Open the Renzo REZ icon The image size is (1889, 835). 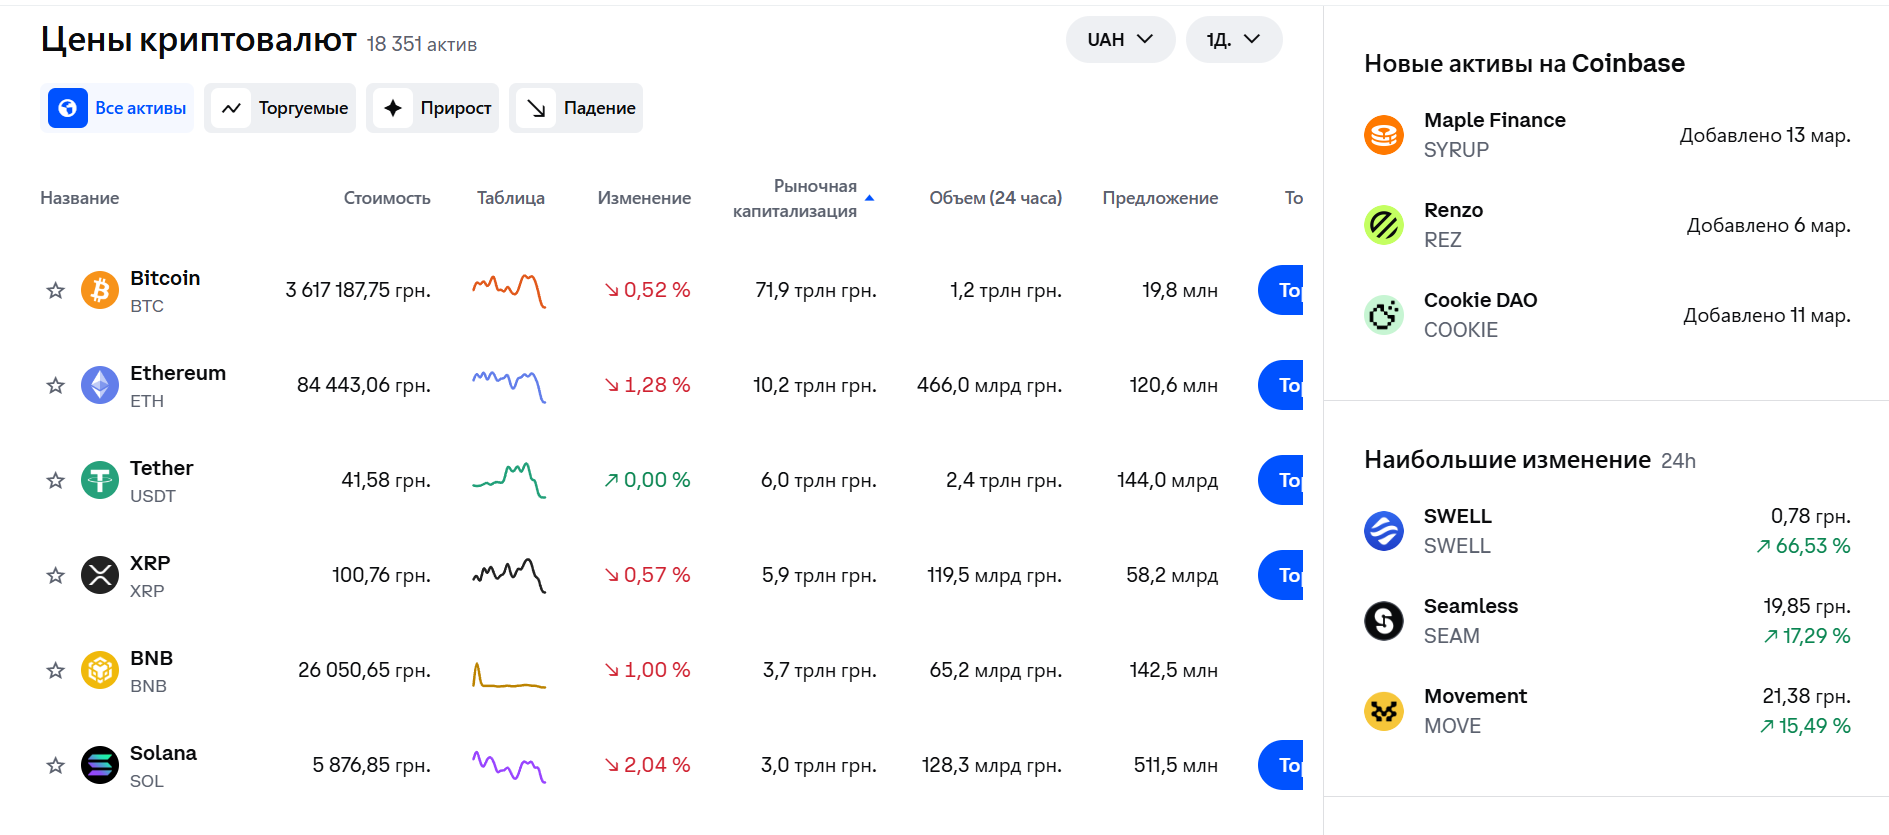click(1384, 225)
